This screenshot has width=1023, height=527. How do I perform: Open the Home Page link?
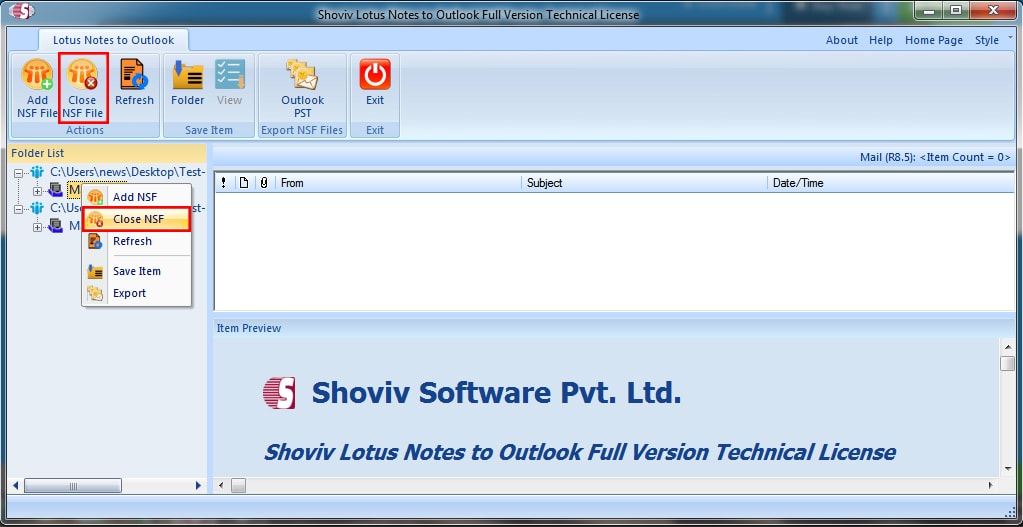click(934, 40)
